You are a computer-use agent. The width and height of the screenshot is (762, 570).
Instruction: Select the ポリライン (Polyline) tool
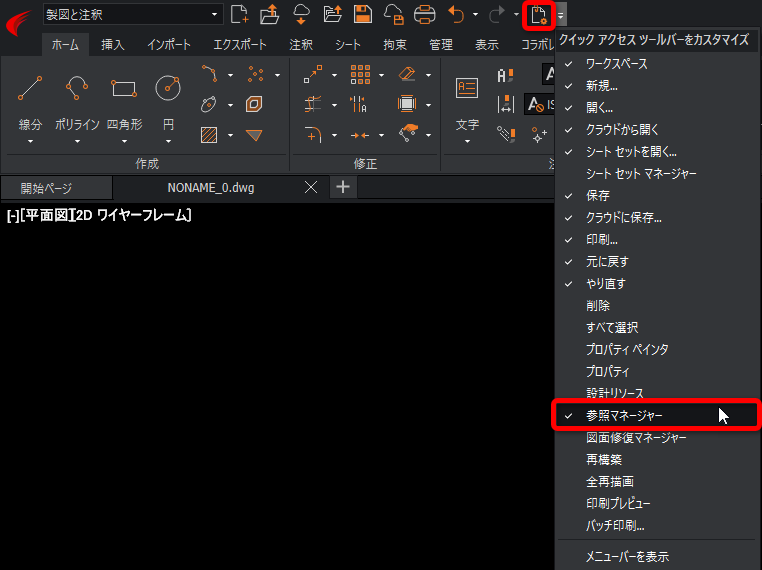(77, 90)
